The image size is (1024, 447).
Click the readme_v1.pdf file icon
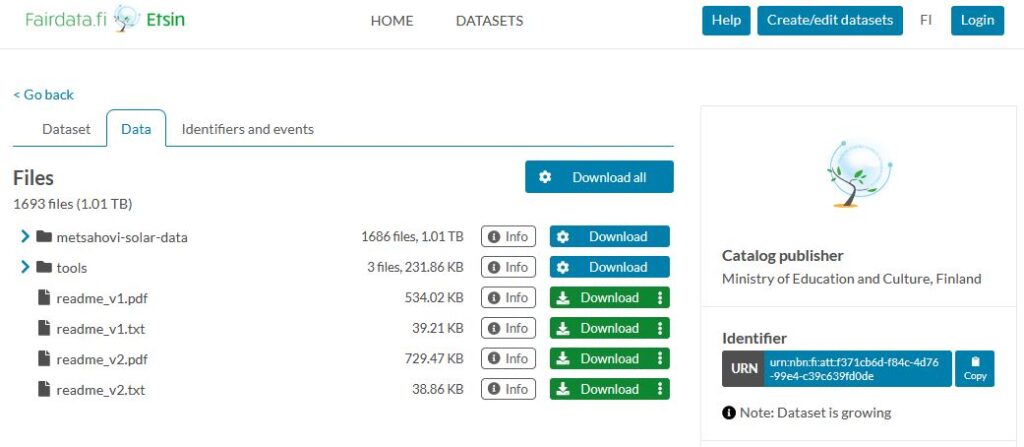(44, 298)
